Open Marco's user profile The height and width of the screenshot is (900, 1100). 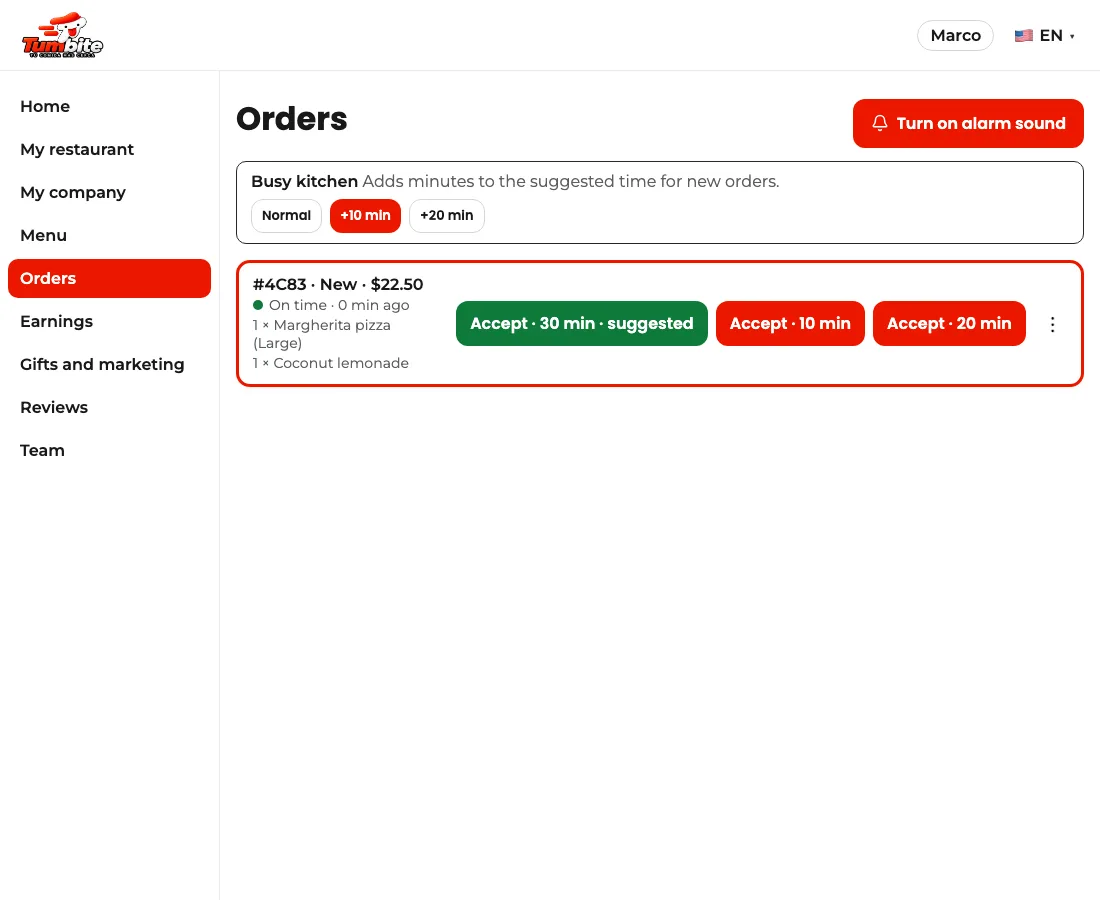coord(955,36)
